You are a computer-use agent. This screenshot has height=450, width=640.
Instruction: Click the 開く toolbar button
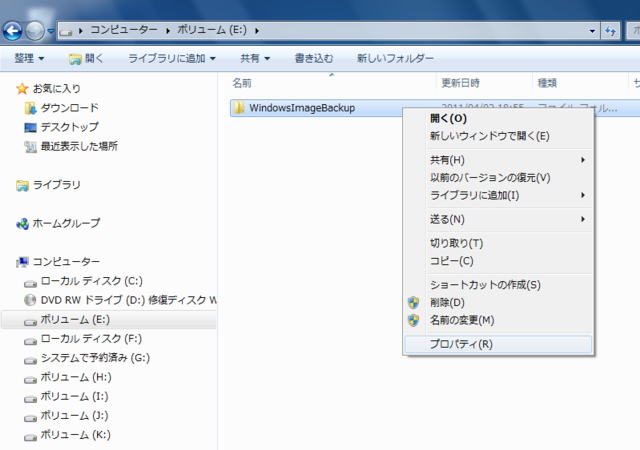(86, 59)
